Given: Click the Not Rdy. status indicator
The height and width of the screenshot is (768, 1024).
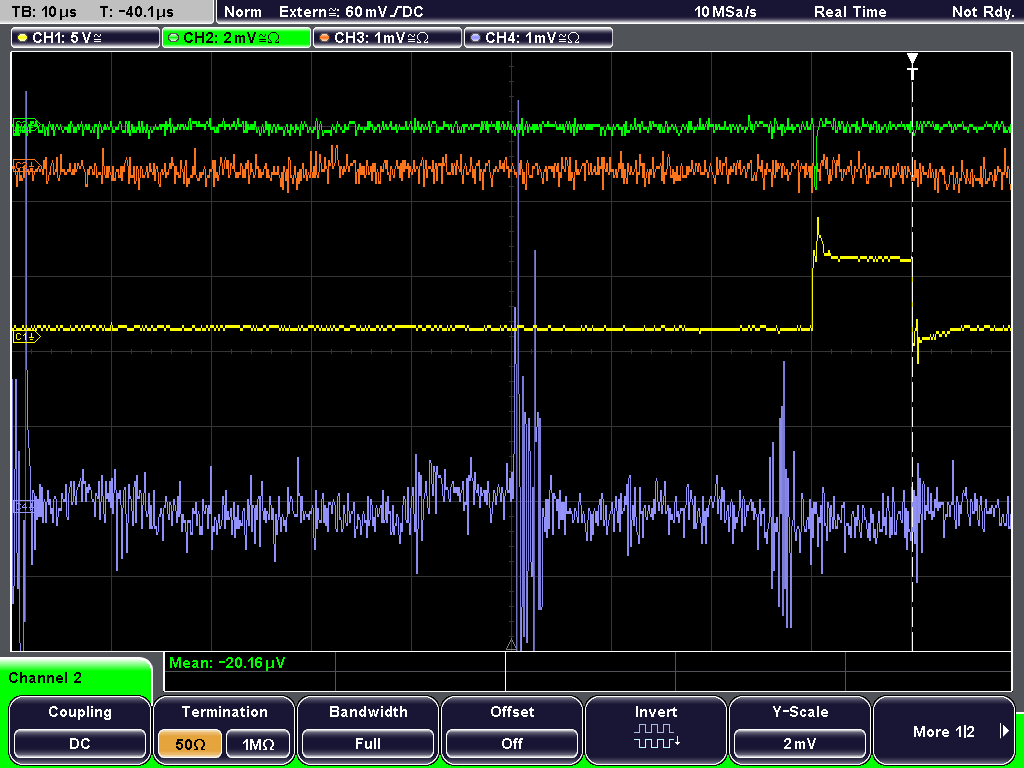Looking at the screenshot, I should 983,12.
